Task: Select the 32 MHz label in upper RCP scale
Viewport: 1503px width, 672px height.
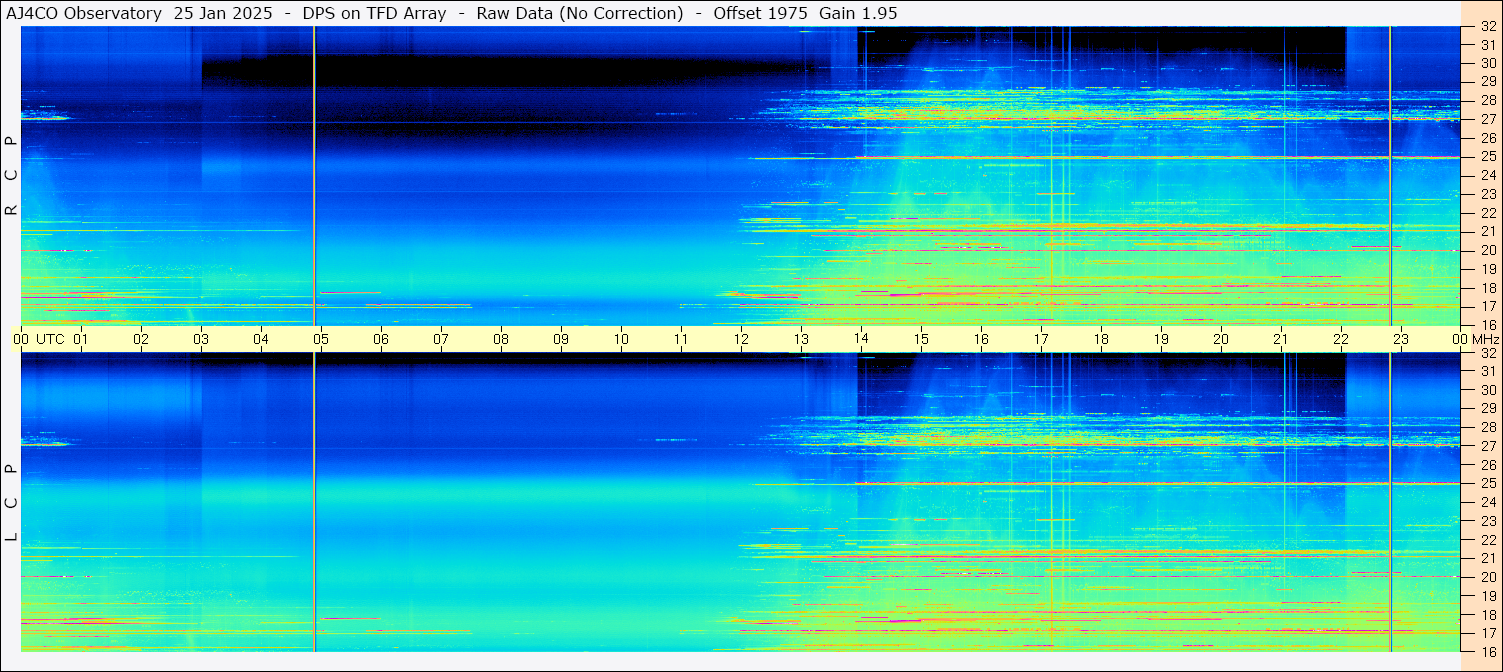Action: (1487, 28)
